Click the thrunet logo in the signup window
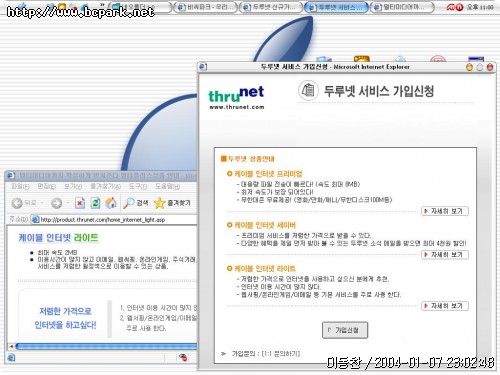Image resolution: width=500 pixels, height=375 pixels. 236,94
